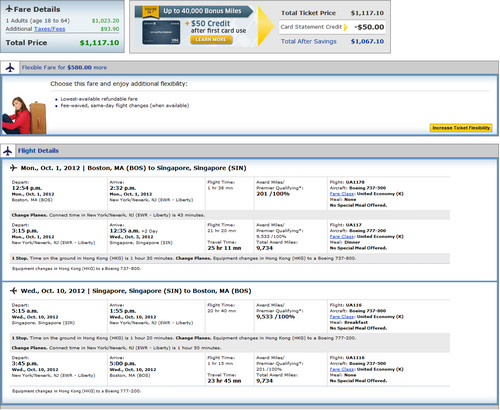Click the yellow arrow beside Card Statement Credit
500x410 pixels.
click(346, 27)
